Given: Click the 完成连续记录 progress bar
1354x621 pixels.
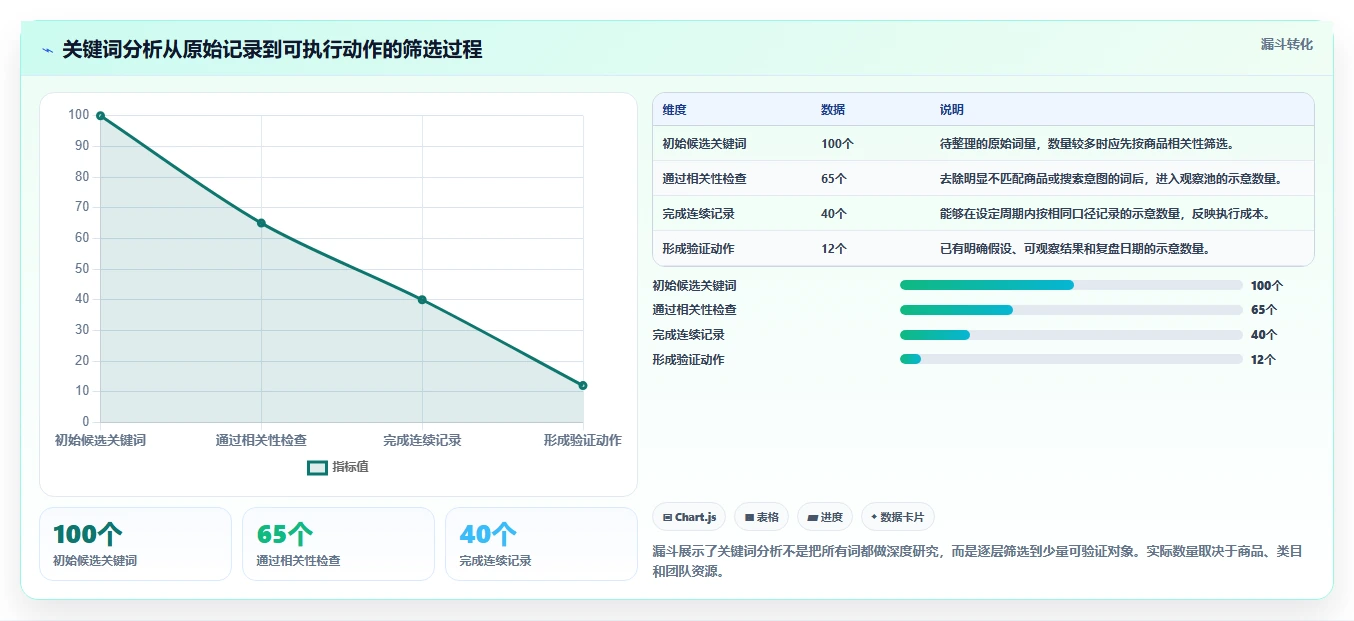Looking at the screenshot, I should click(1071, 335).
